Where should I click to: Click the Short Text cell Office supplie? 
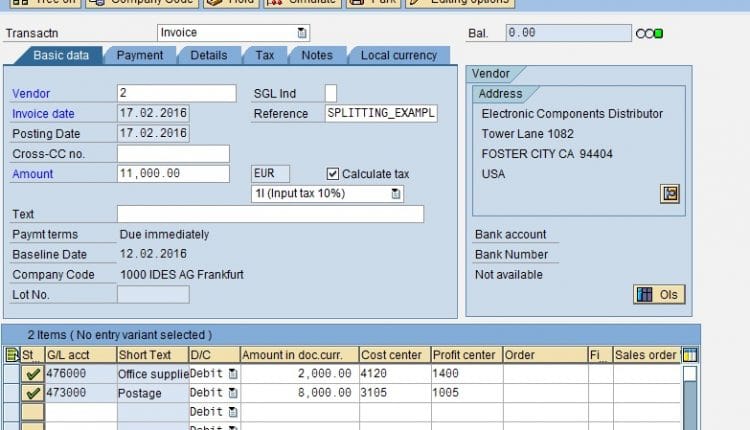(153, 374)
